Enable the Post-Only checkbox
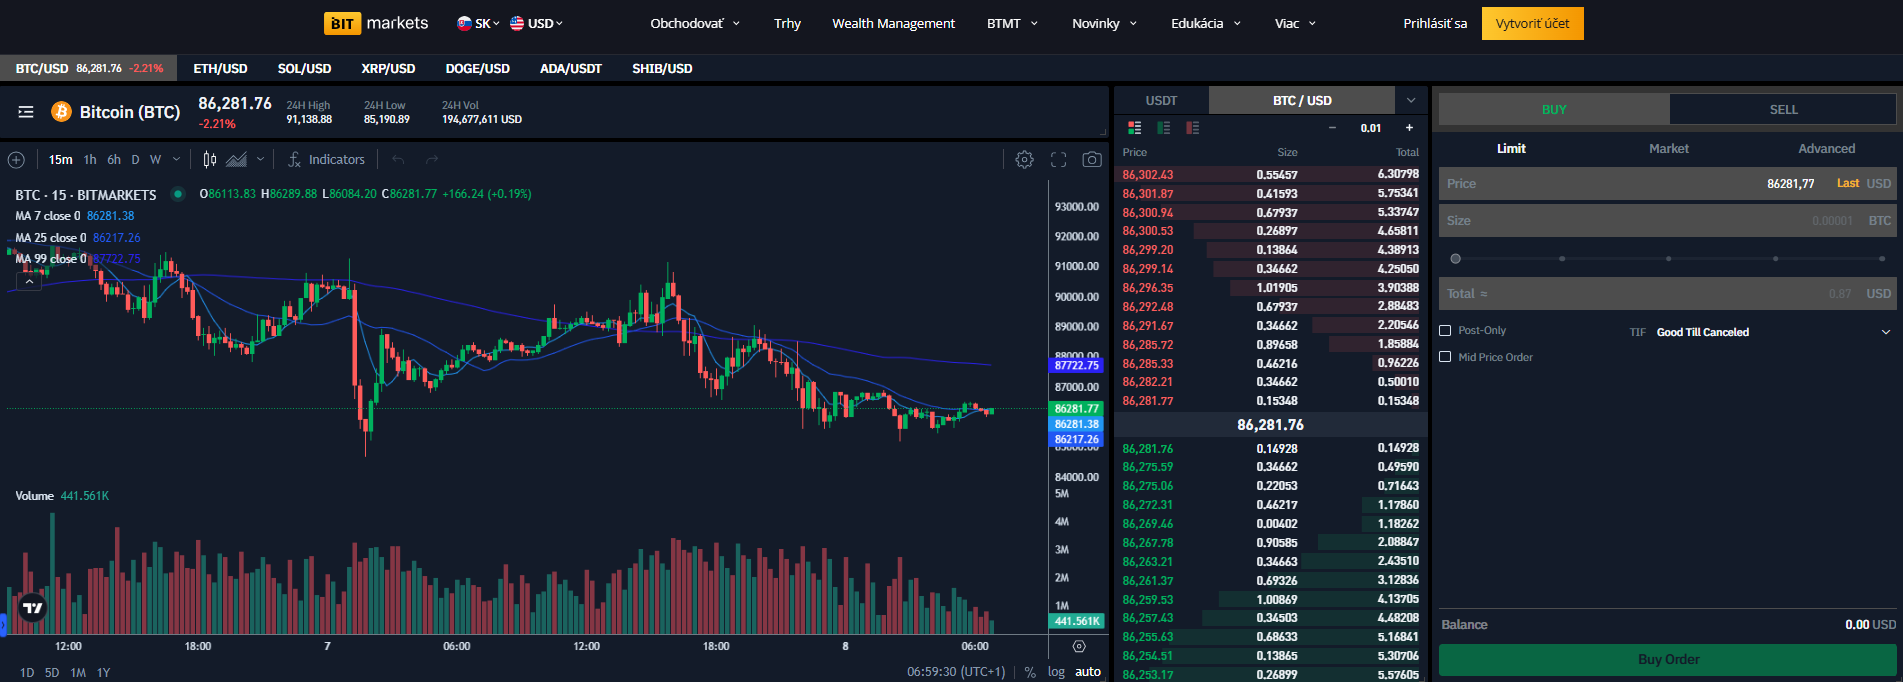 (1445, 331)
